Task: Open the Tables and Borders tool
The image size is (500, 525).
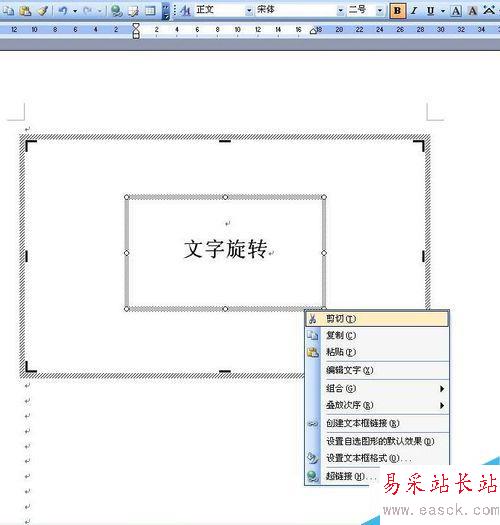Action: coord(133,11)
